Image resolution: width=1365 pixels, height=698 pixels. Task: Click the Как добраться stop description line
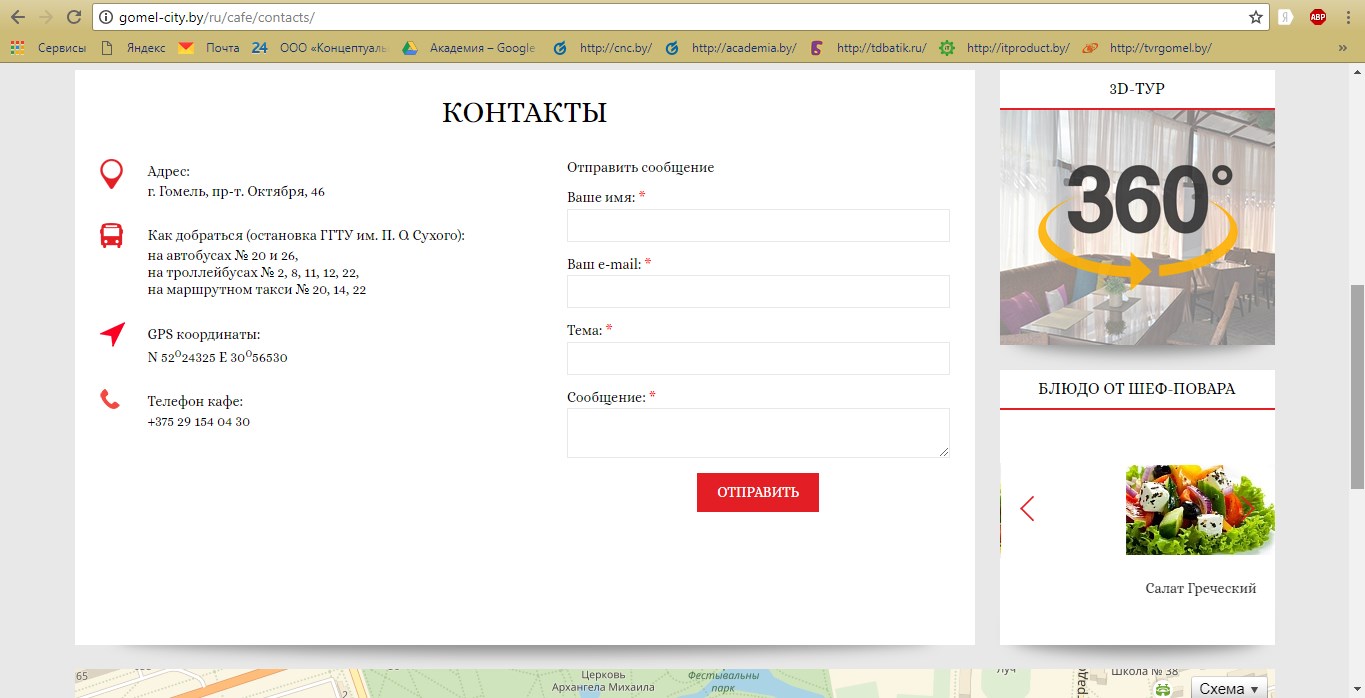306,236
